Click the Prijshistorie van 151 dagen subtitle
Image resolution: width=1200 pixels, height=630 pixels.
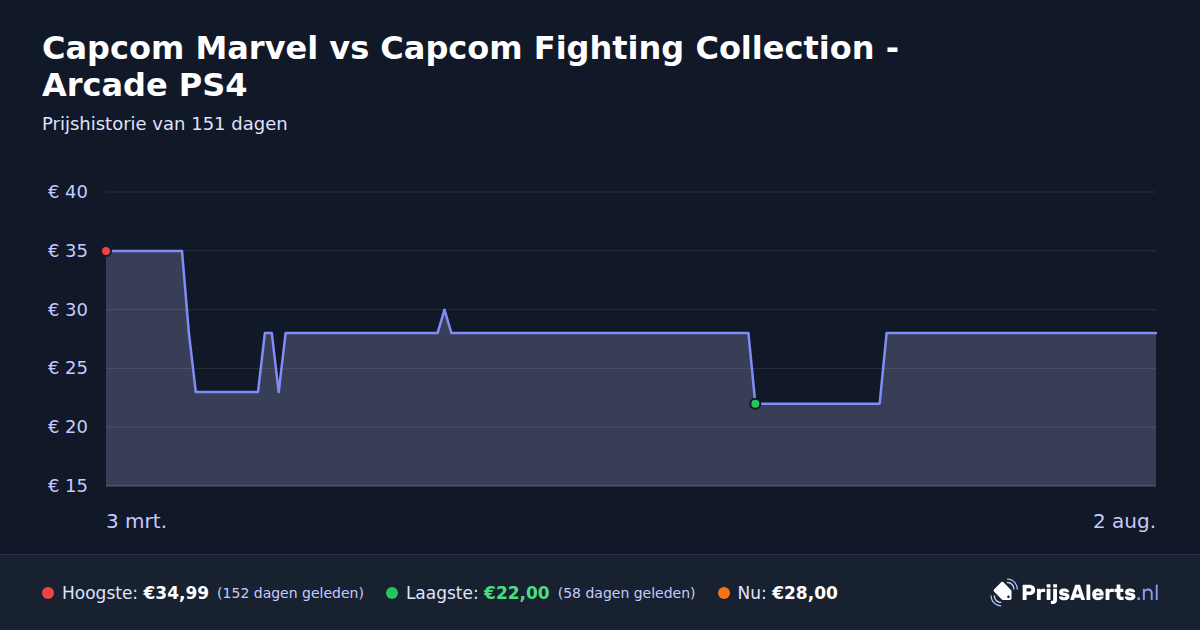[x=165, y=124]
